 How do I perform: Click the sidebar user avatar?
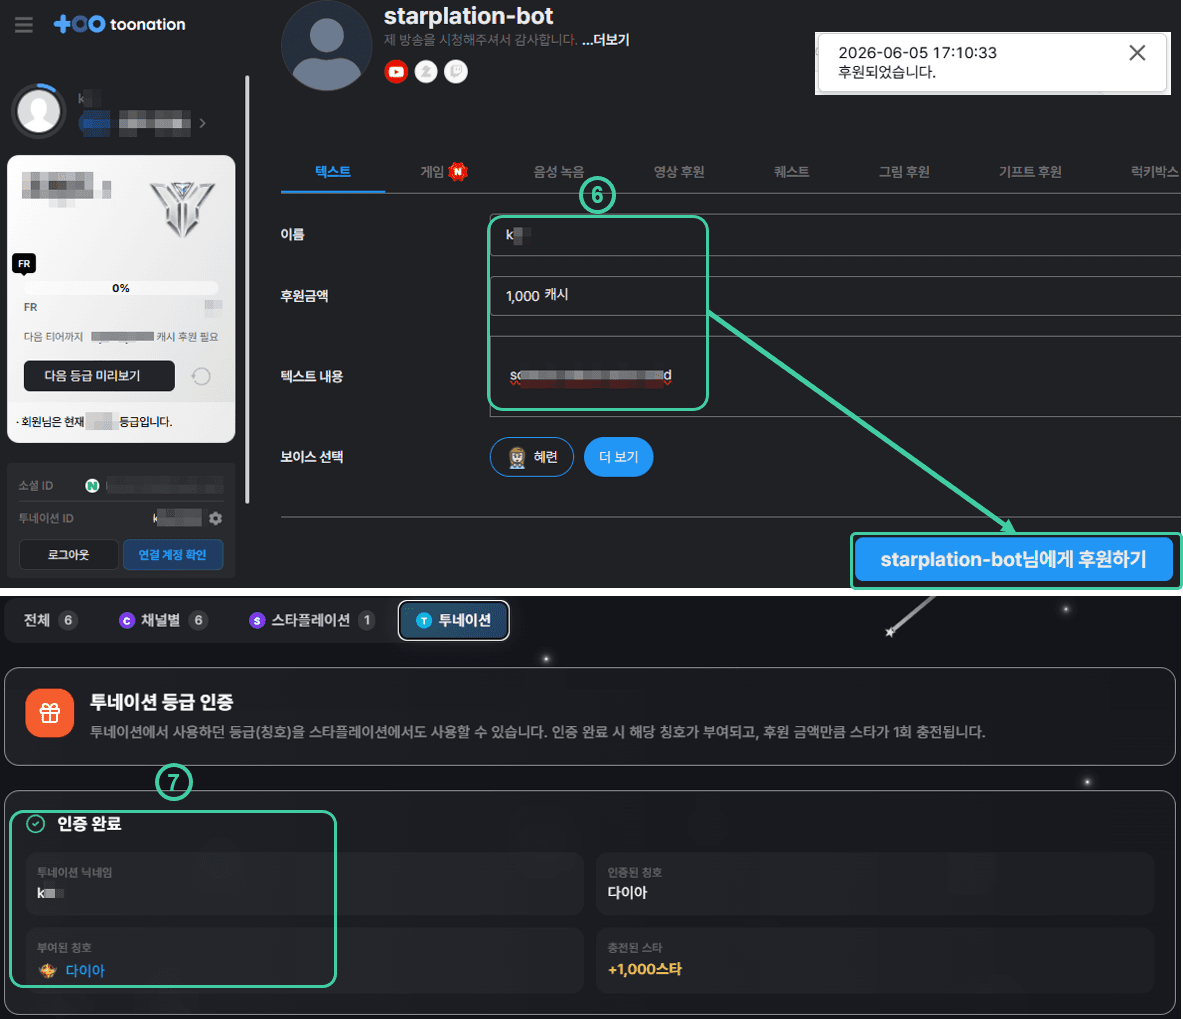tap(38, 111)
